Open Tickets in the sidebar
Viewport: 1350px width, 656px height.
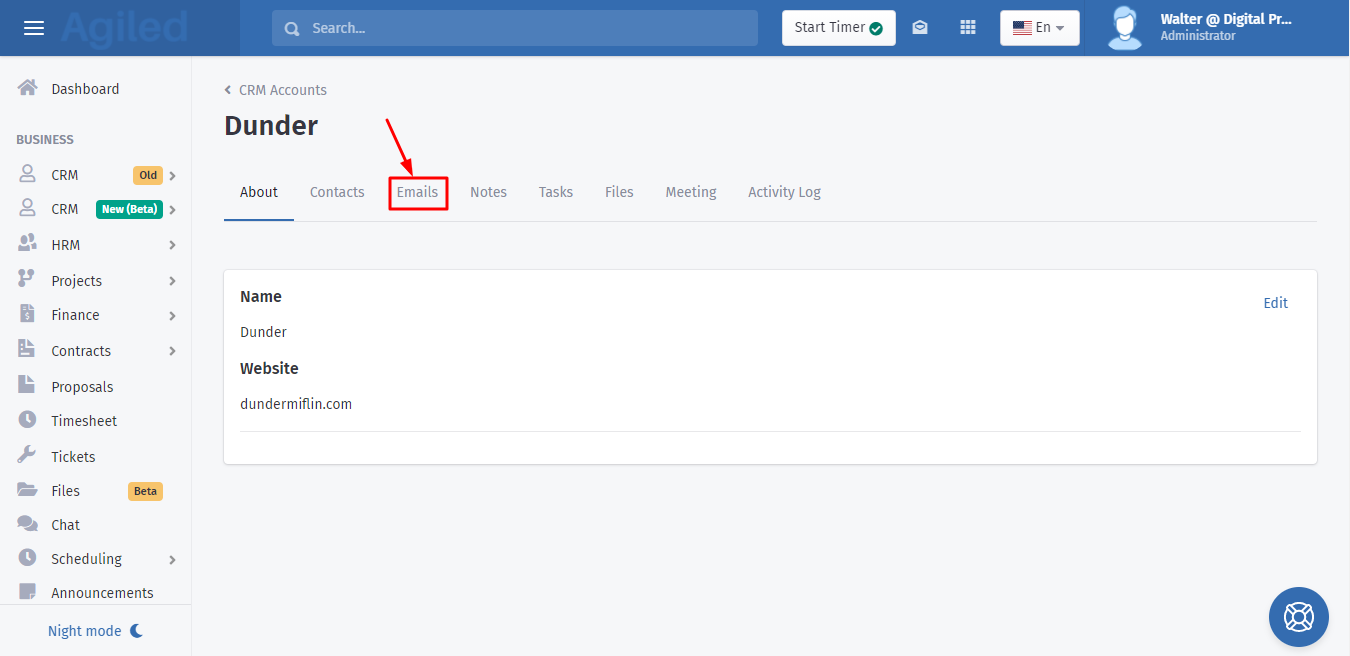pyautogui.click(x=73, y=457)
